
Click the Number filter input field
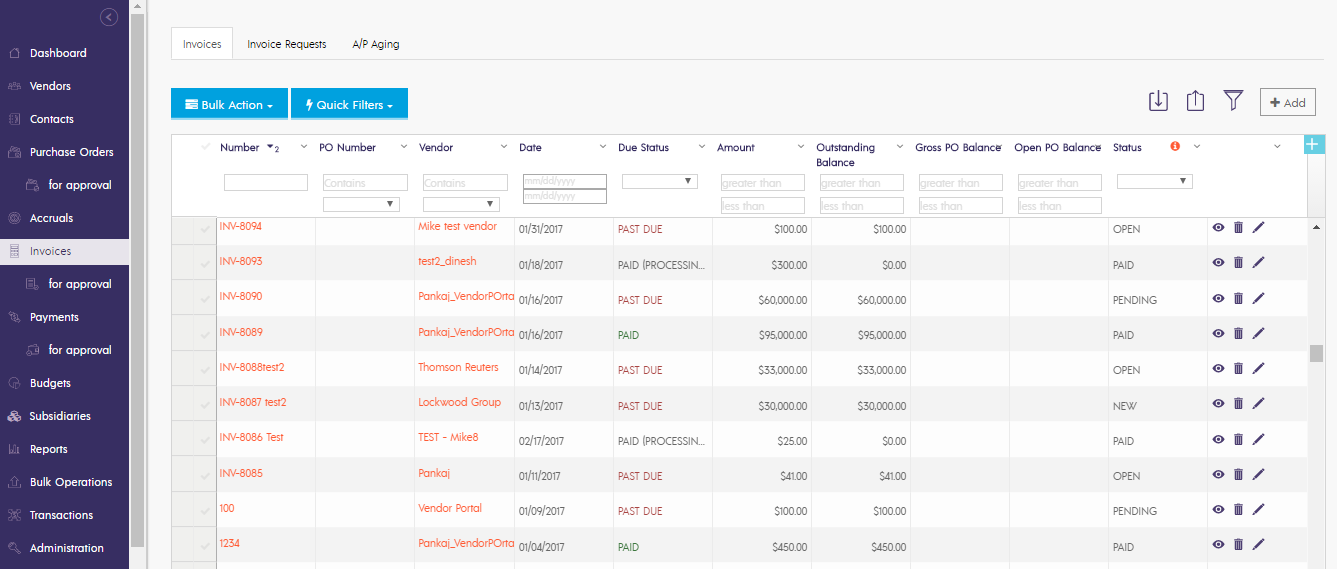pyautogui.click(x=265, y=182)
